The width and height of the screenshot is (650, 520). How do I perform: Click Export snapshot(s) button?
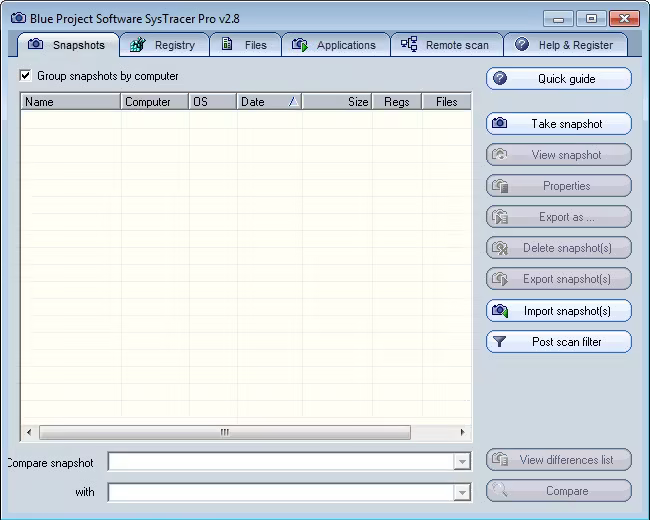point(559,279)
